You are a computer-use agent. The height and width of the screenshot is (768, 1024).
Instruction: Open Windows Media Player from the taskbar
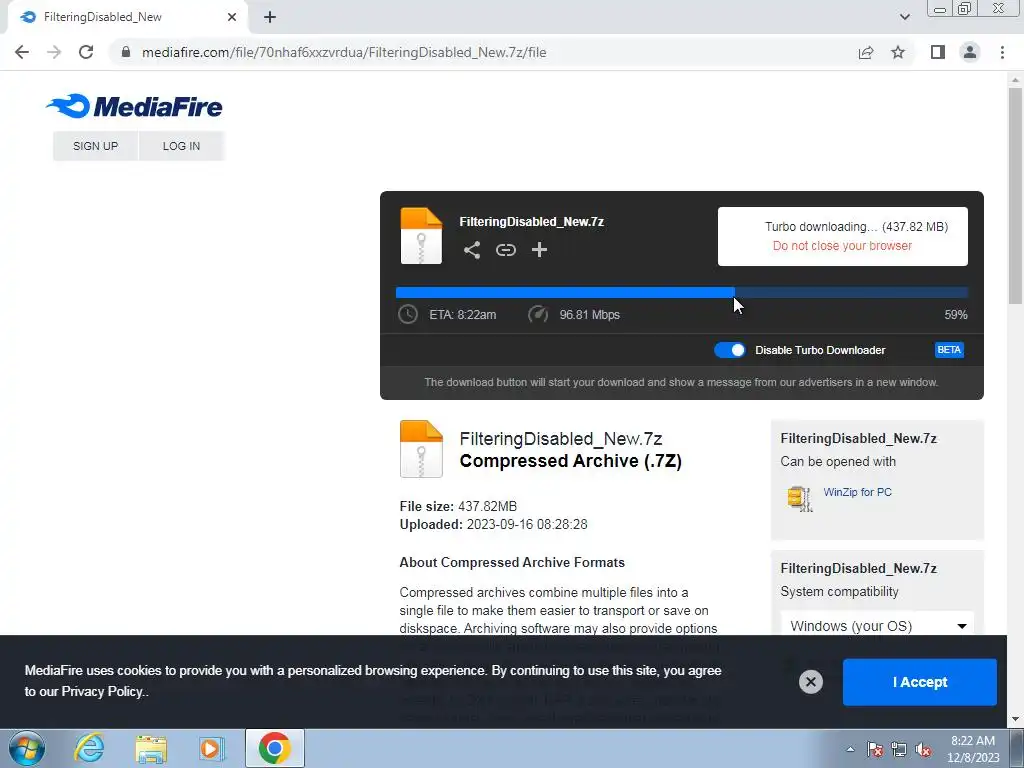212,748
